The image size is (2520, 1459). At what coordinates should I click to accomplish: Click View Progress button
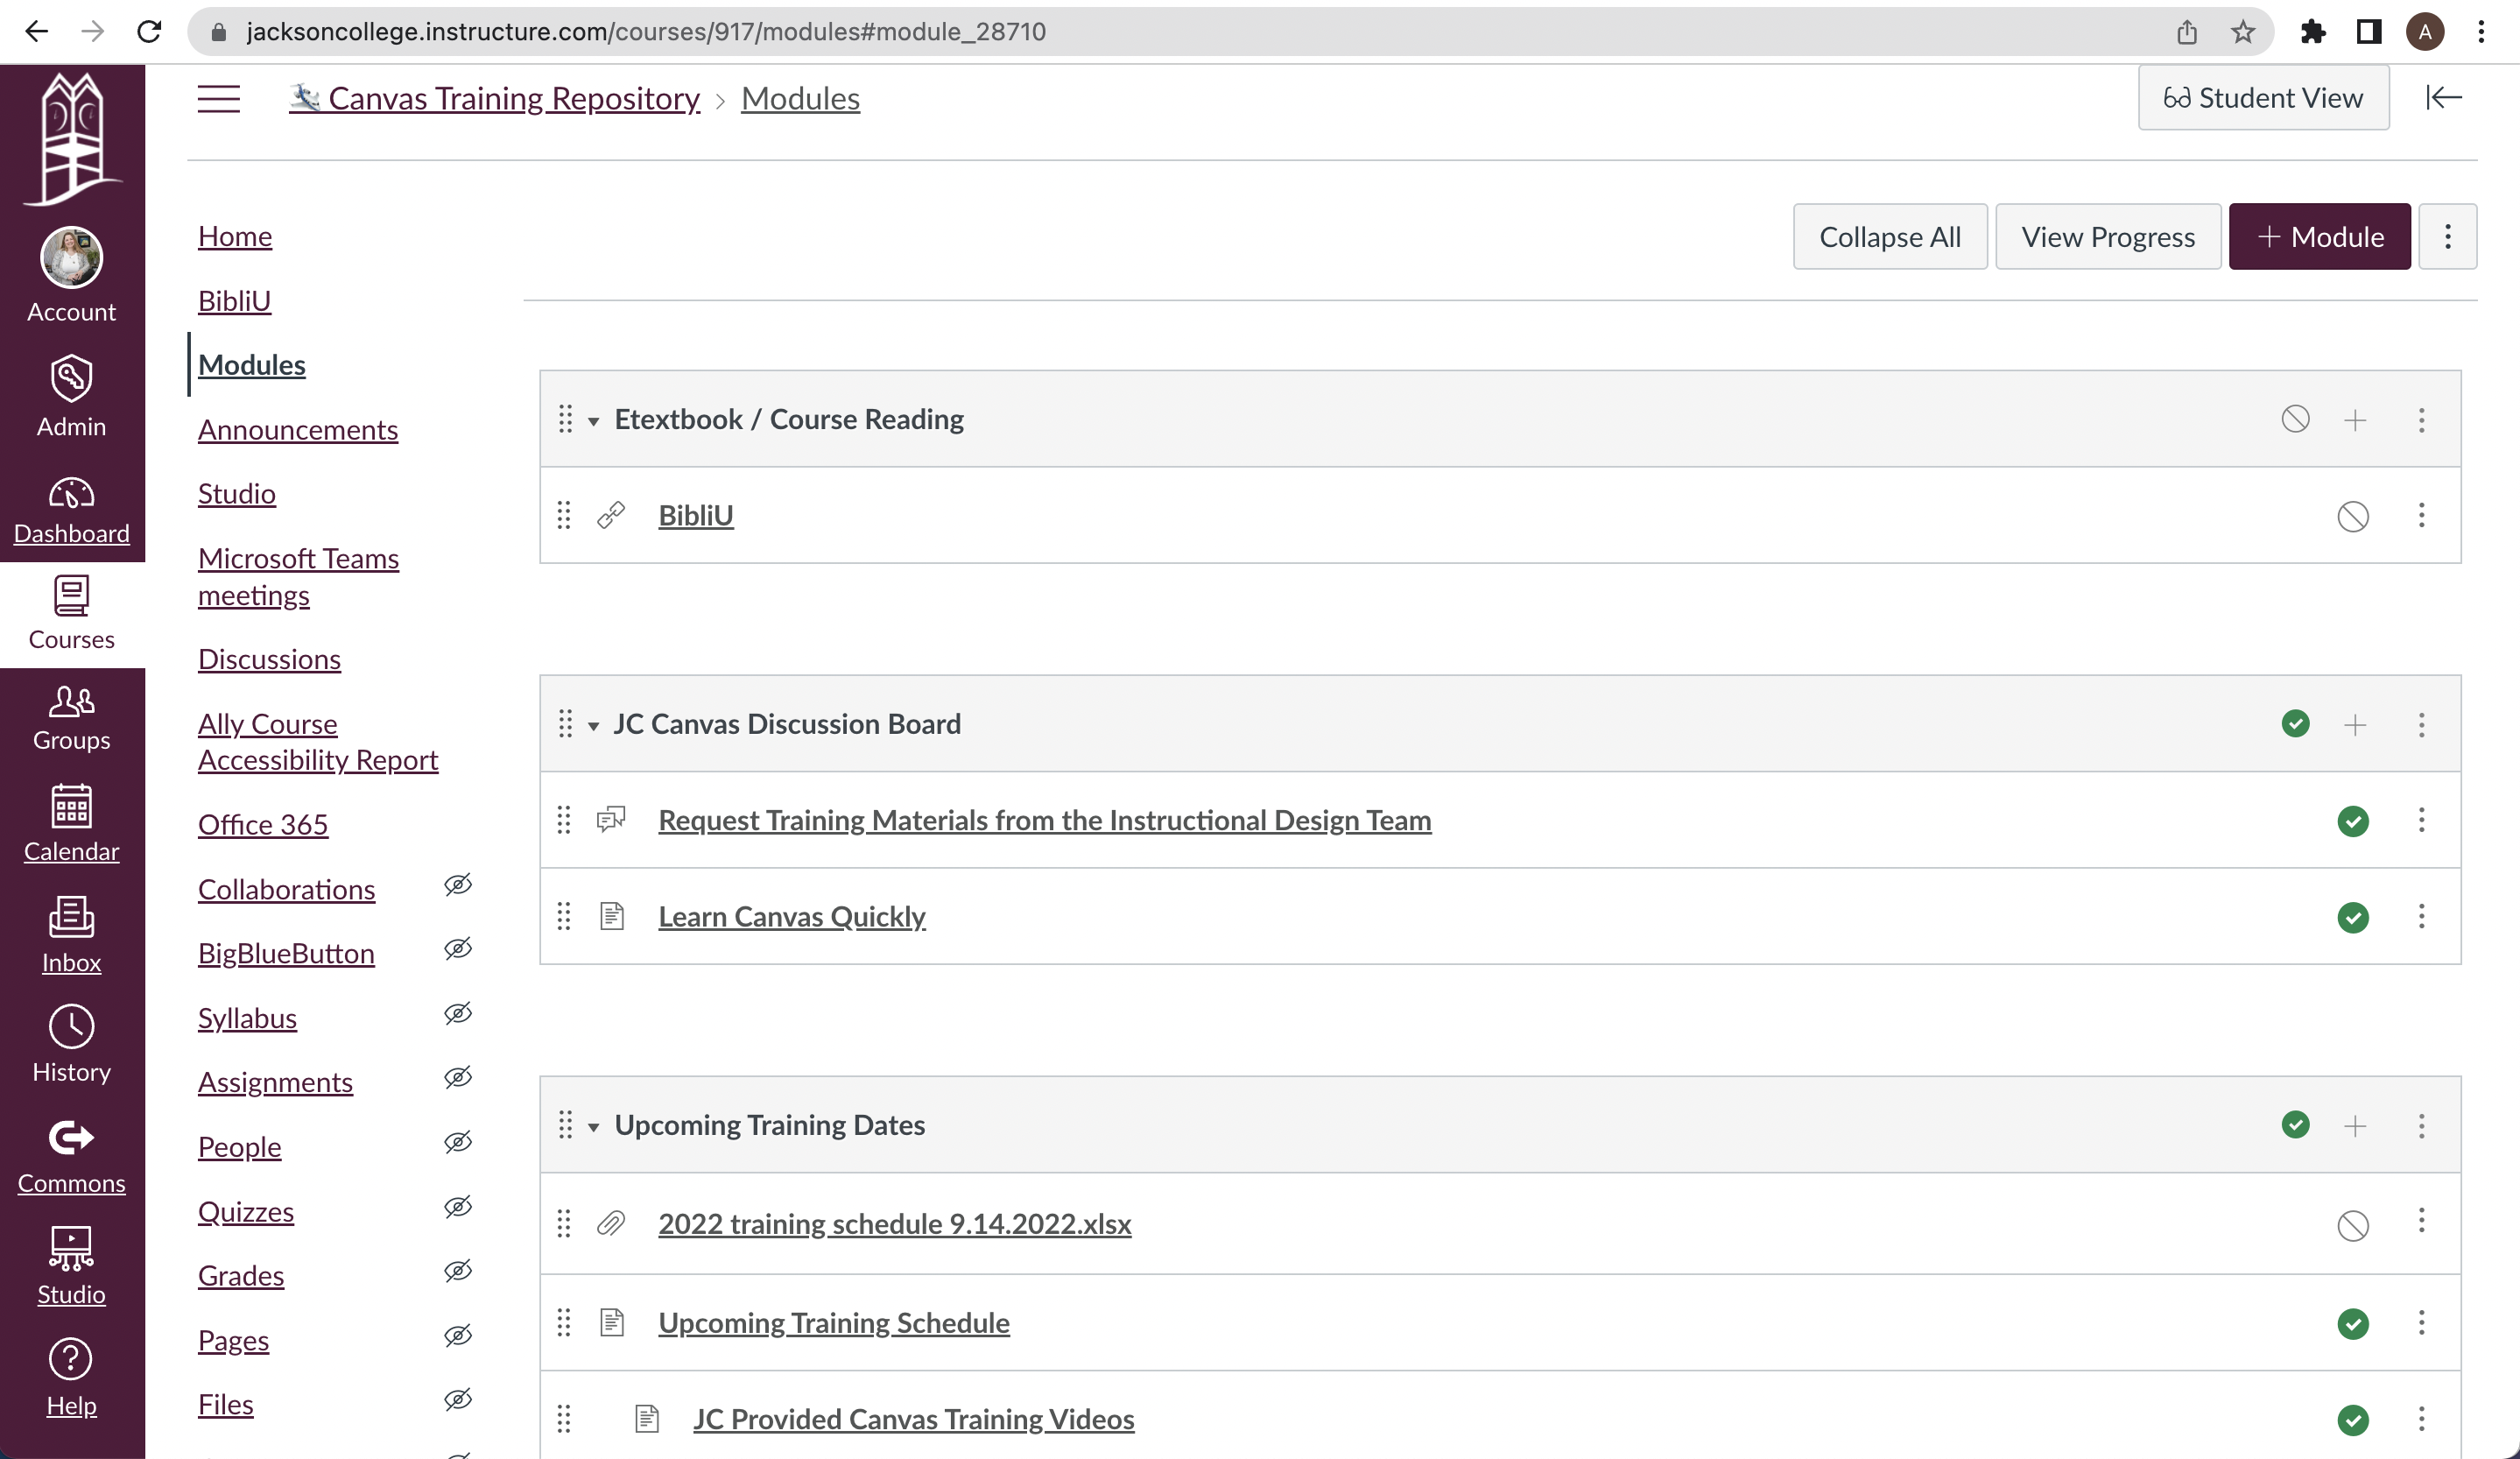[x=2107, y=237]
